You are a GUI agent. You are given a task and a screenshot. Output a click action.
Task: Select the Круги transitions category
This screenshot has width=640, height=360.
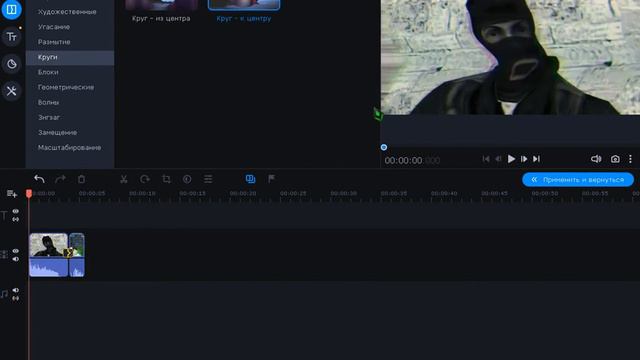pos(70,57)
